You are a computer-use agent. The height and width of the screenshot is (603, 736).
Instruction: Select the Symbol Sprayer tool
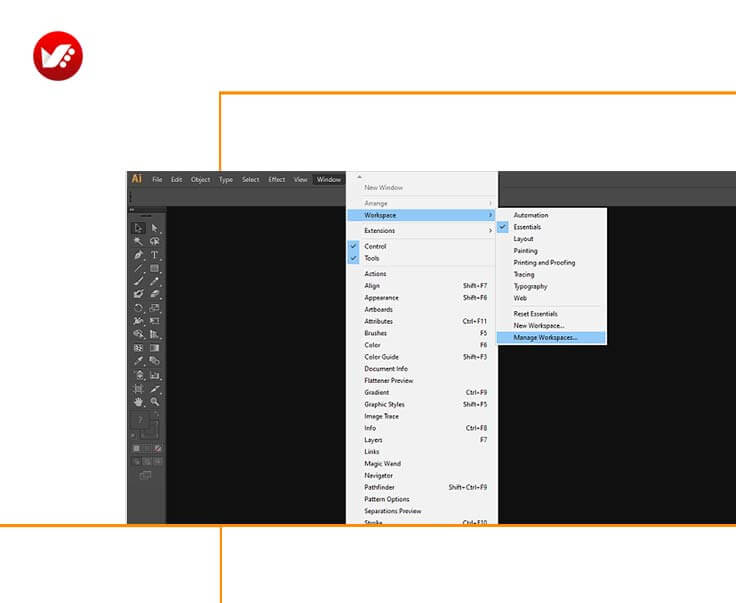[x=138, y=375]
